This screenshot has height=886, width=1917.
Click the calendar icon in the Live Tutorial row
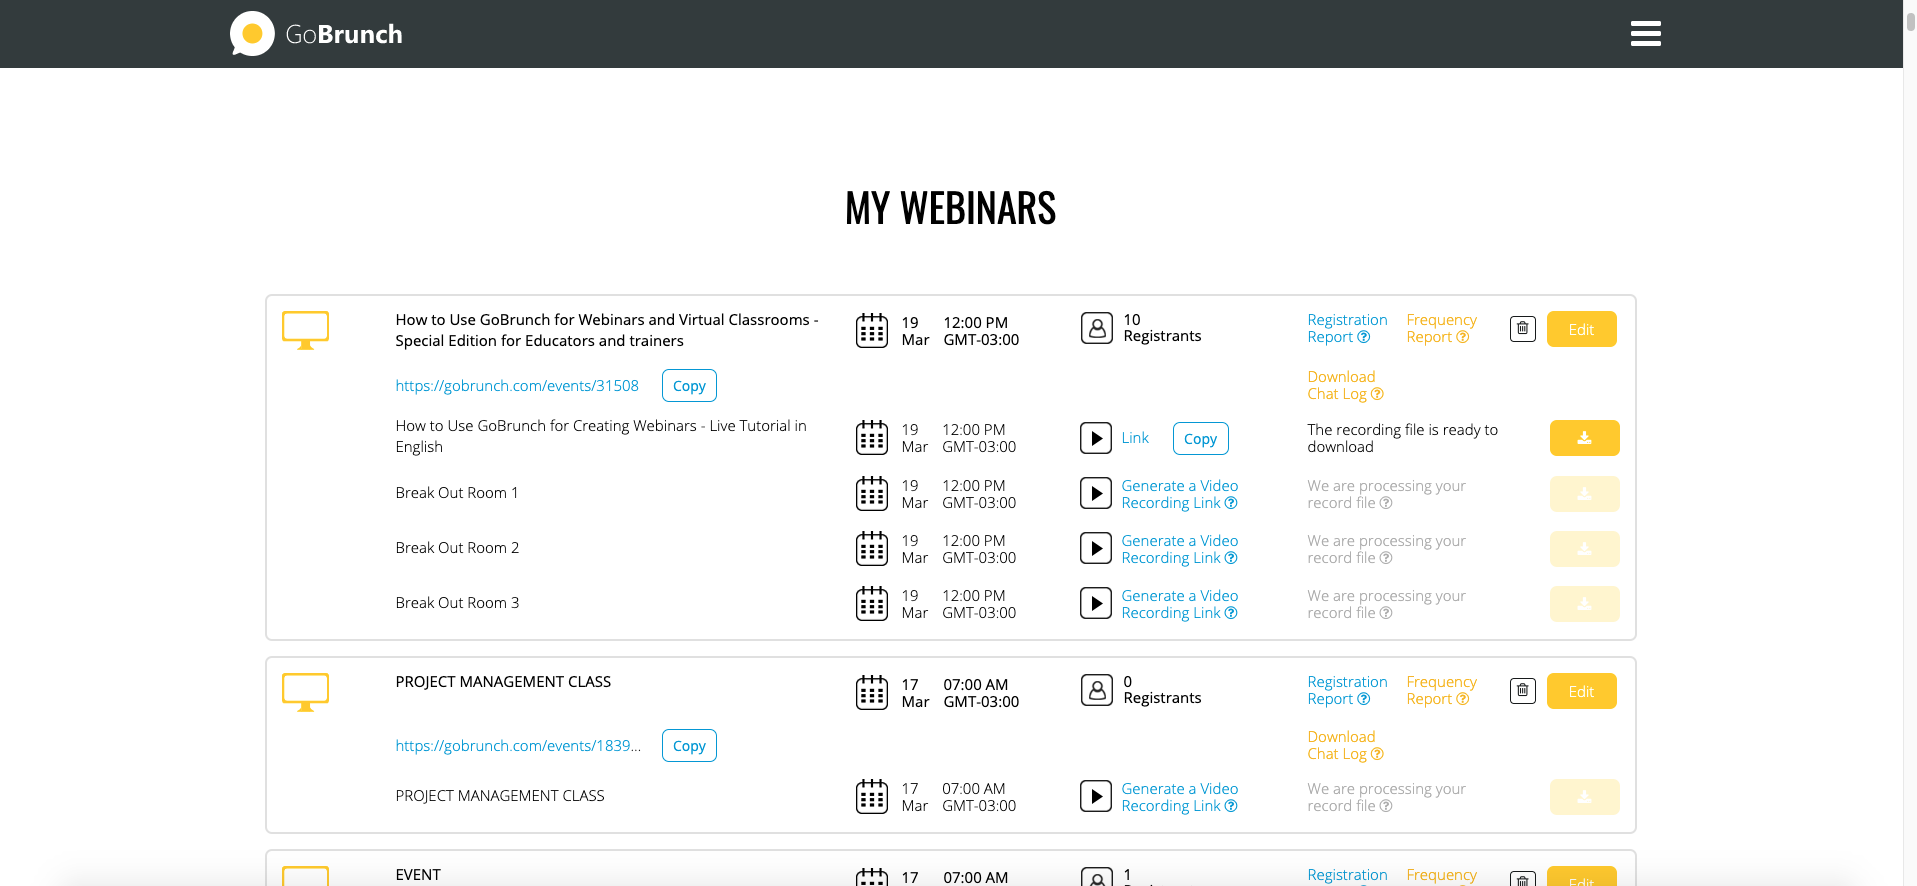coord(872,437)
